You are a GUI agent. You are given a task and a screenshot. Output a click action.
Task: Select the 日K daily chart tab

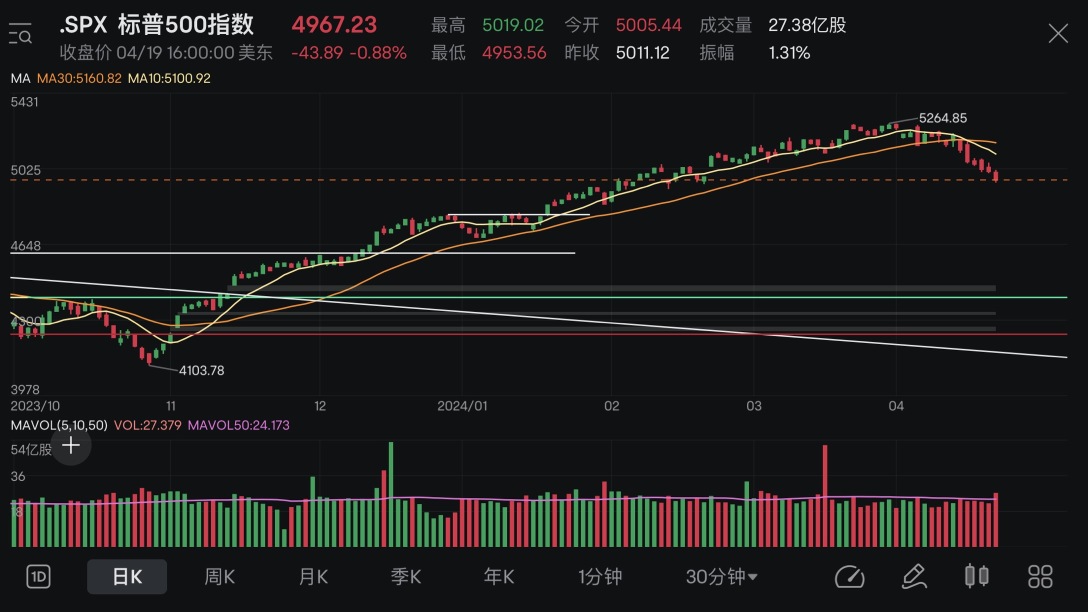[127, 577]
